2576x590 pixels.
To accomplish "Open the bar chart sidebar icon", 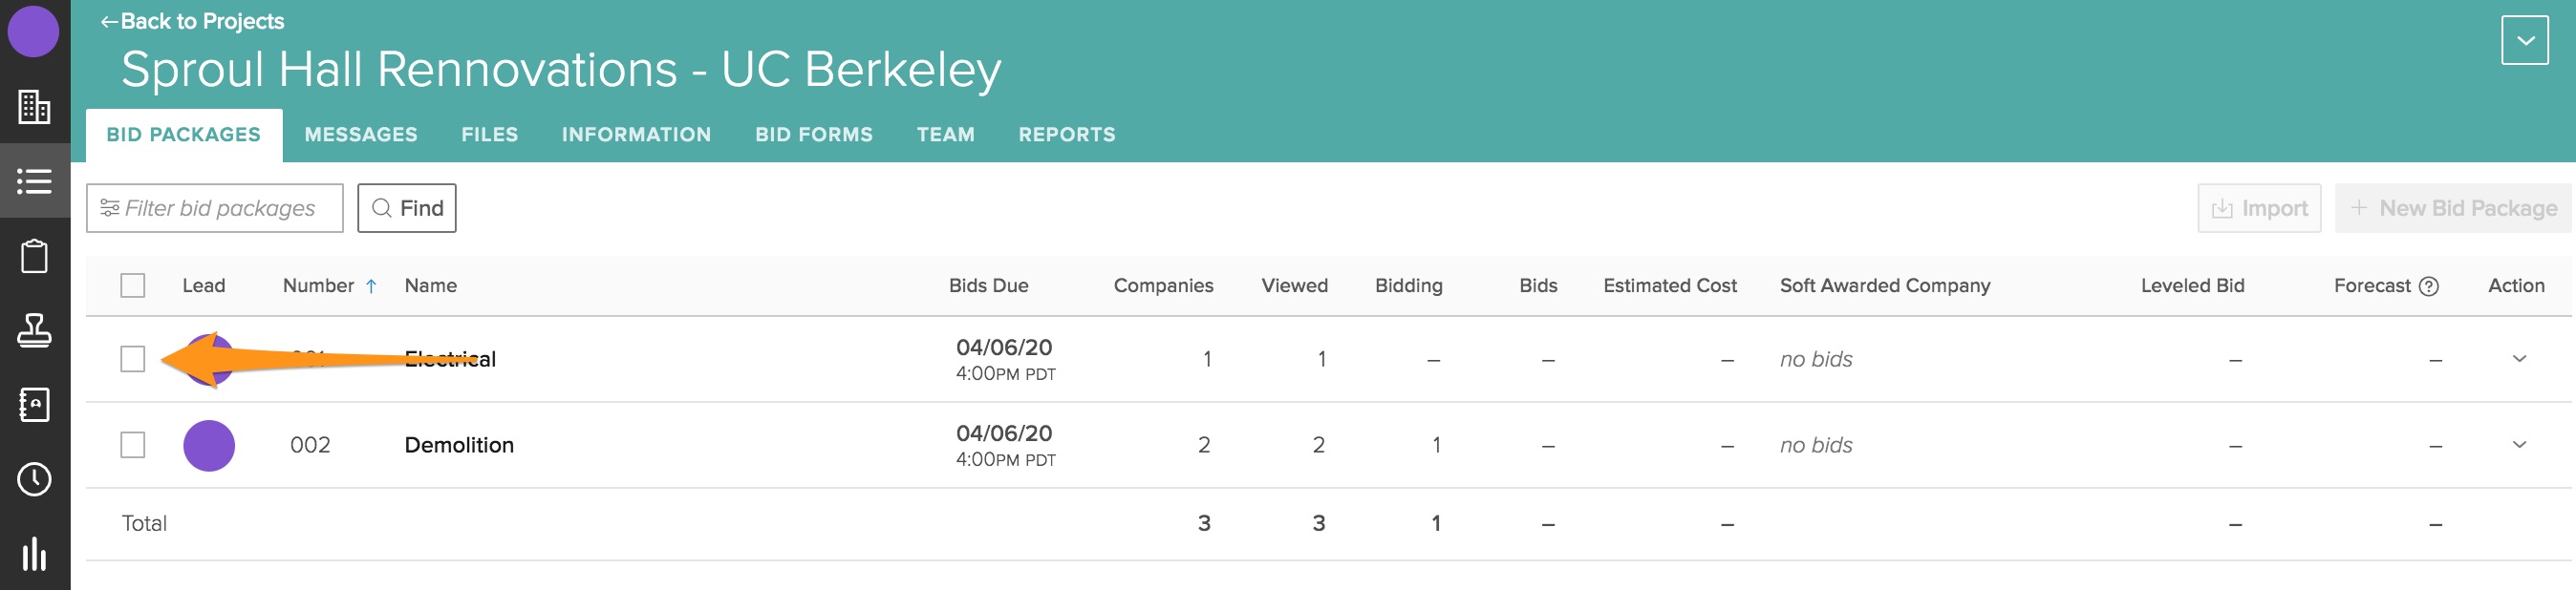I will click(x=34, y=553).
